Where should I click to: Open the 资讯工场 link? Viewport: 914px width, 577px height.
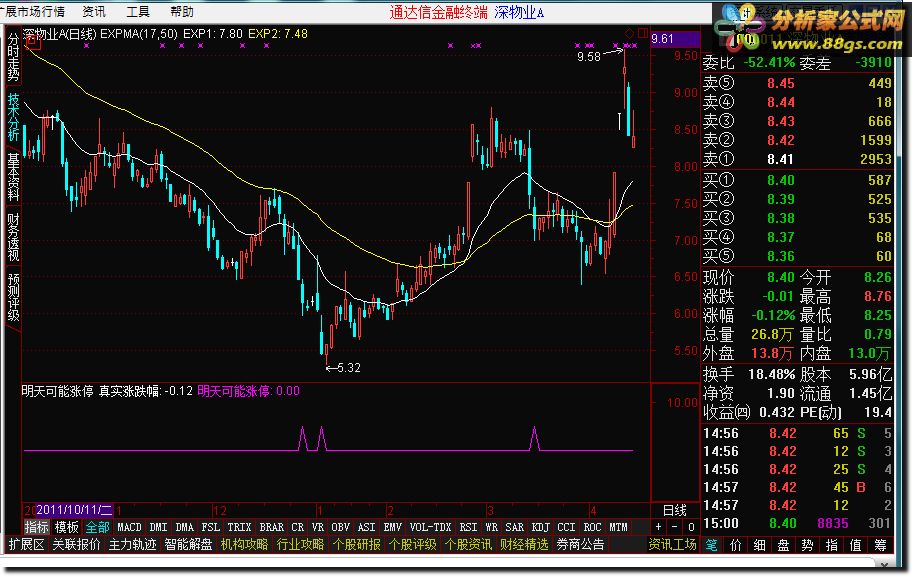click(x=673, y=545)
